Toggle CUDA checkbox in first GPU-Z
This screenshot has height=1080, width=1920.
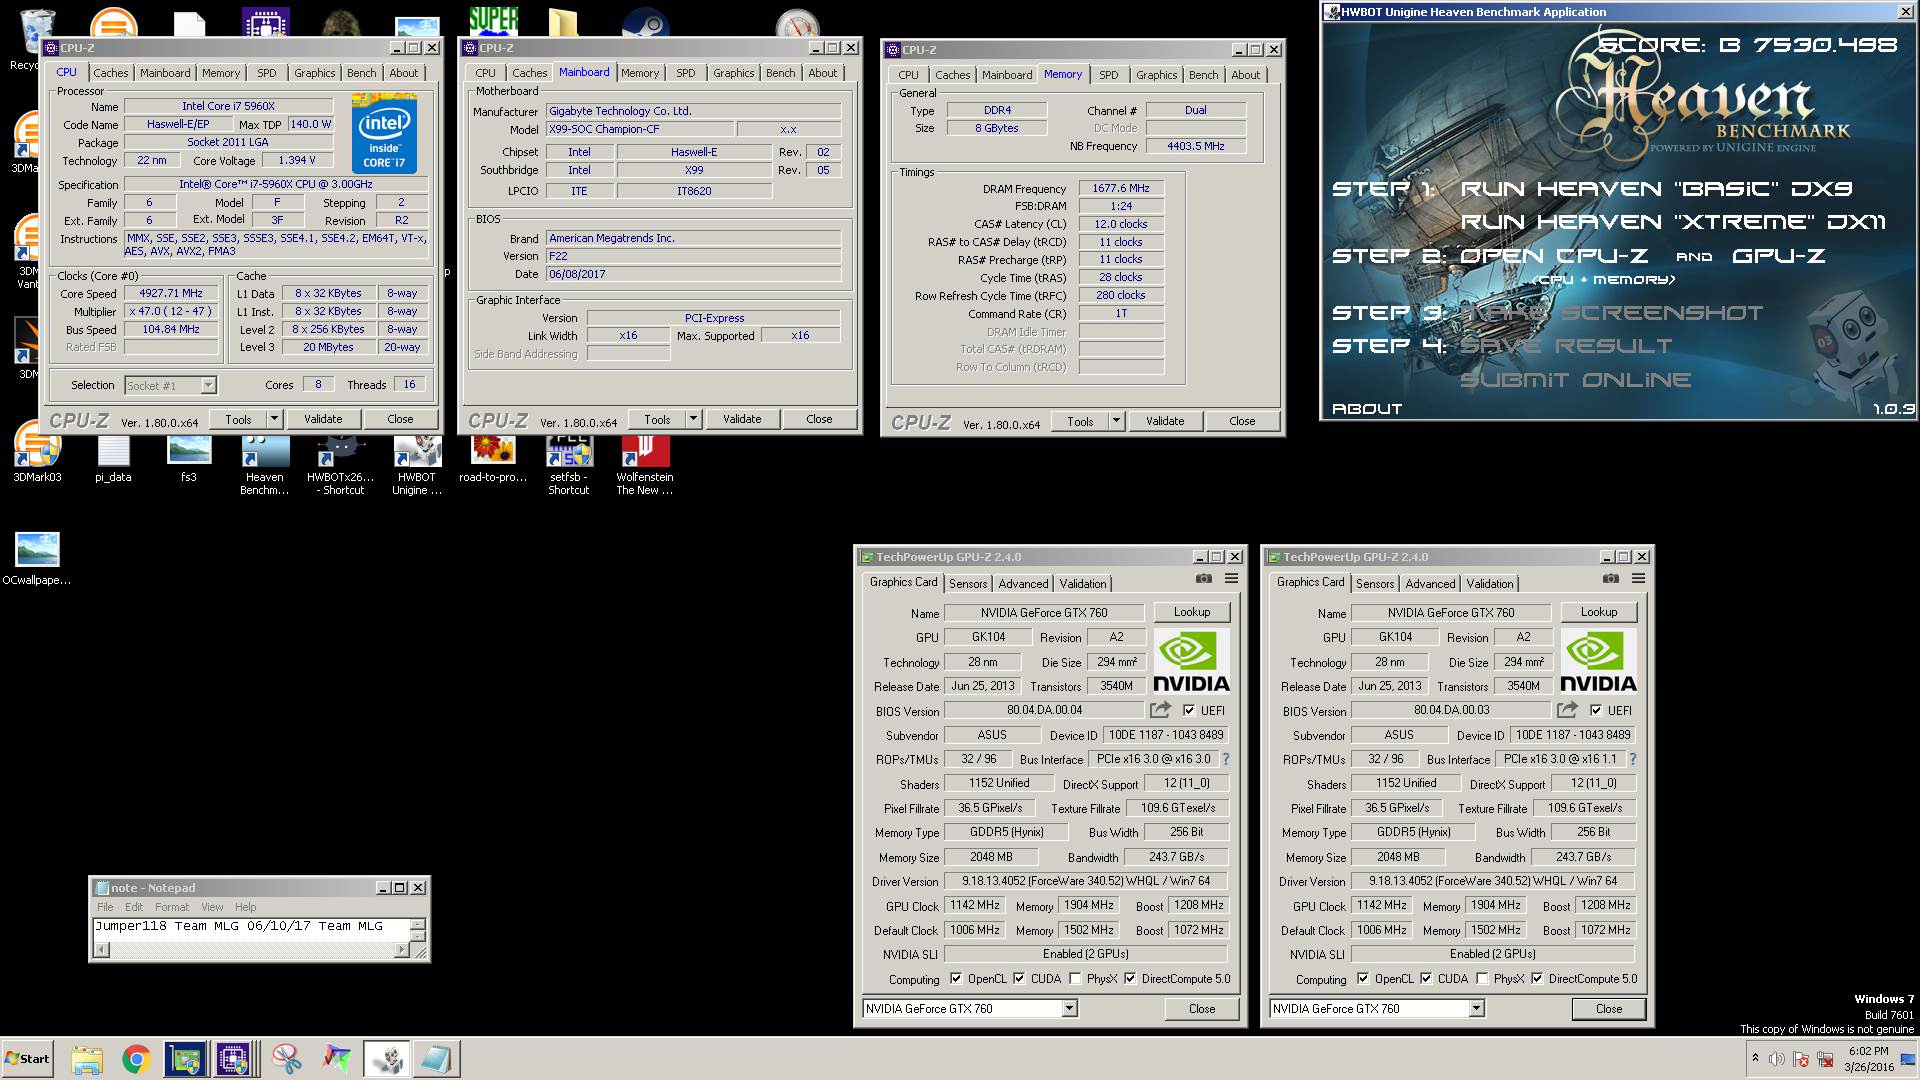click(x=1019, y=979)
